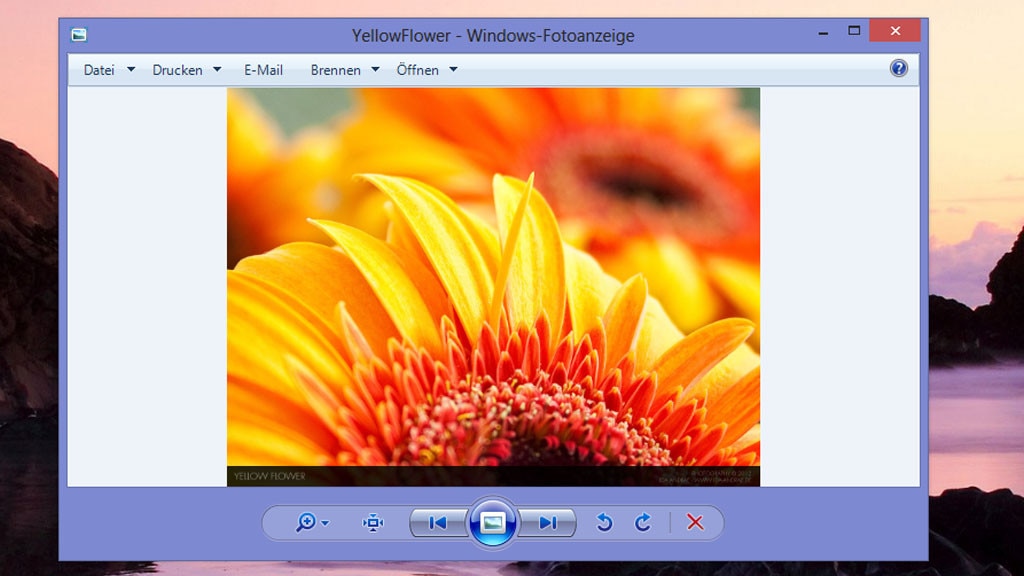The image size is (1024, 576).
Task: Expand the Datei menu dropdown arrow
Action: click(x=131, y=69)
